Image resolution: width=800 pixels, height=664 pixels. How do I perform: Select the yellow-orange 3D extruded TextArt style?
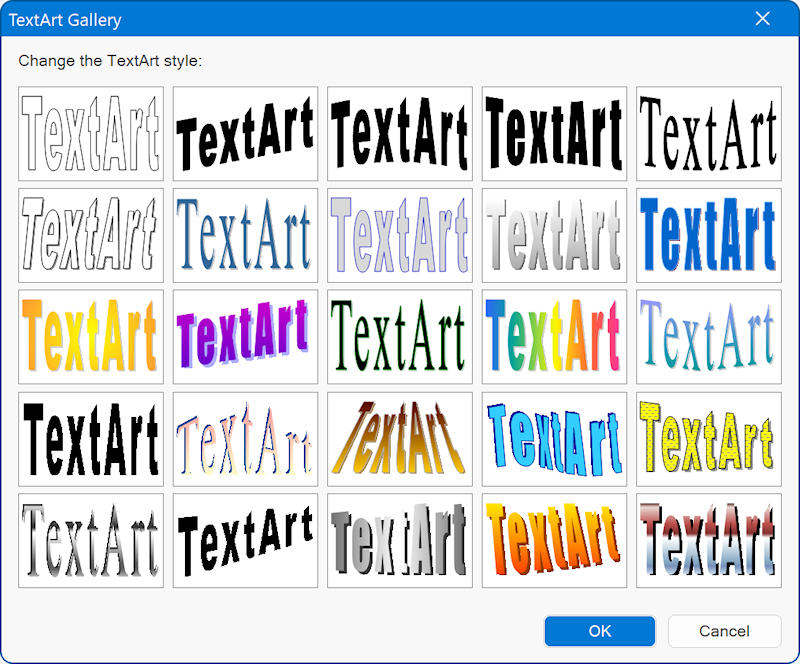click(x=554, y=540)
